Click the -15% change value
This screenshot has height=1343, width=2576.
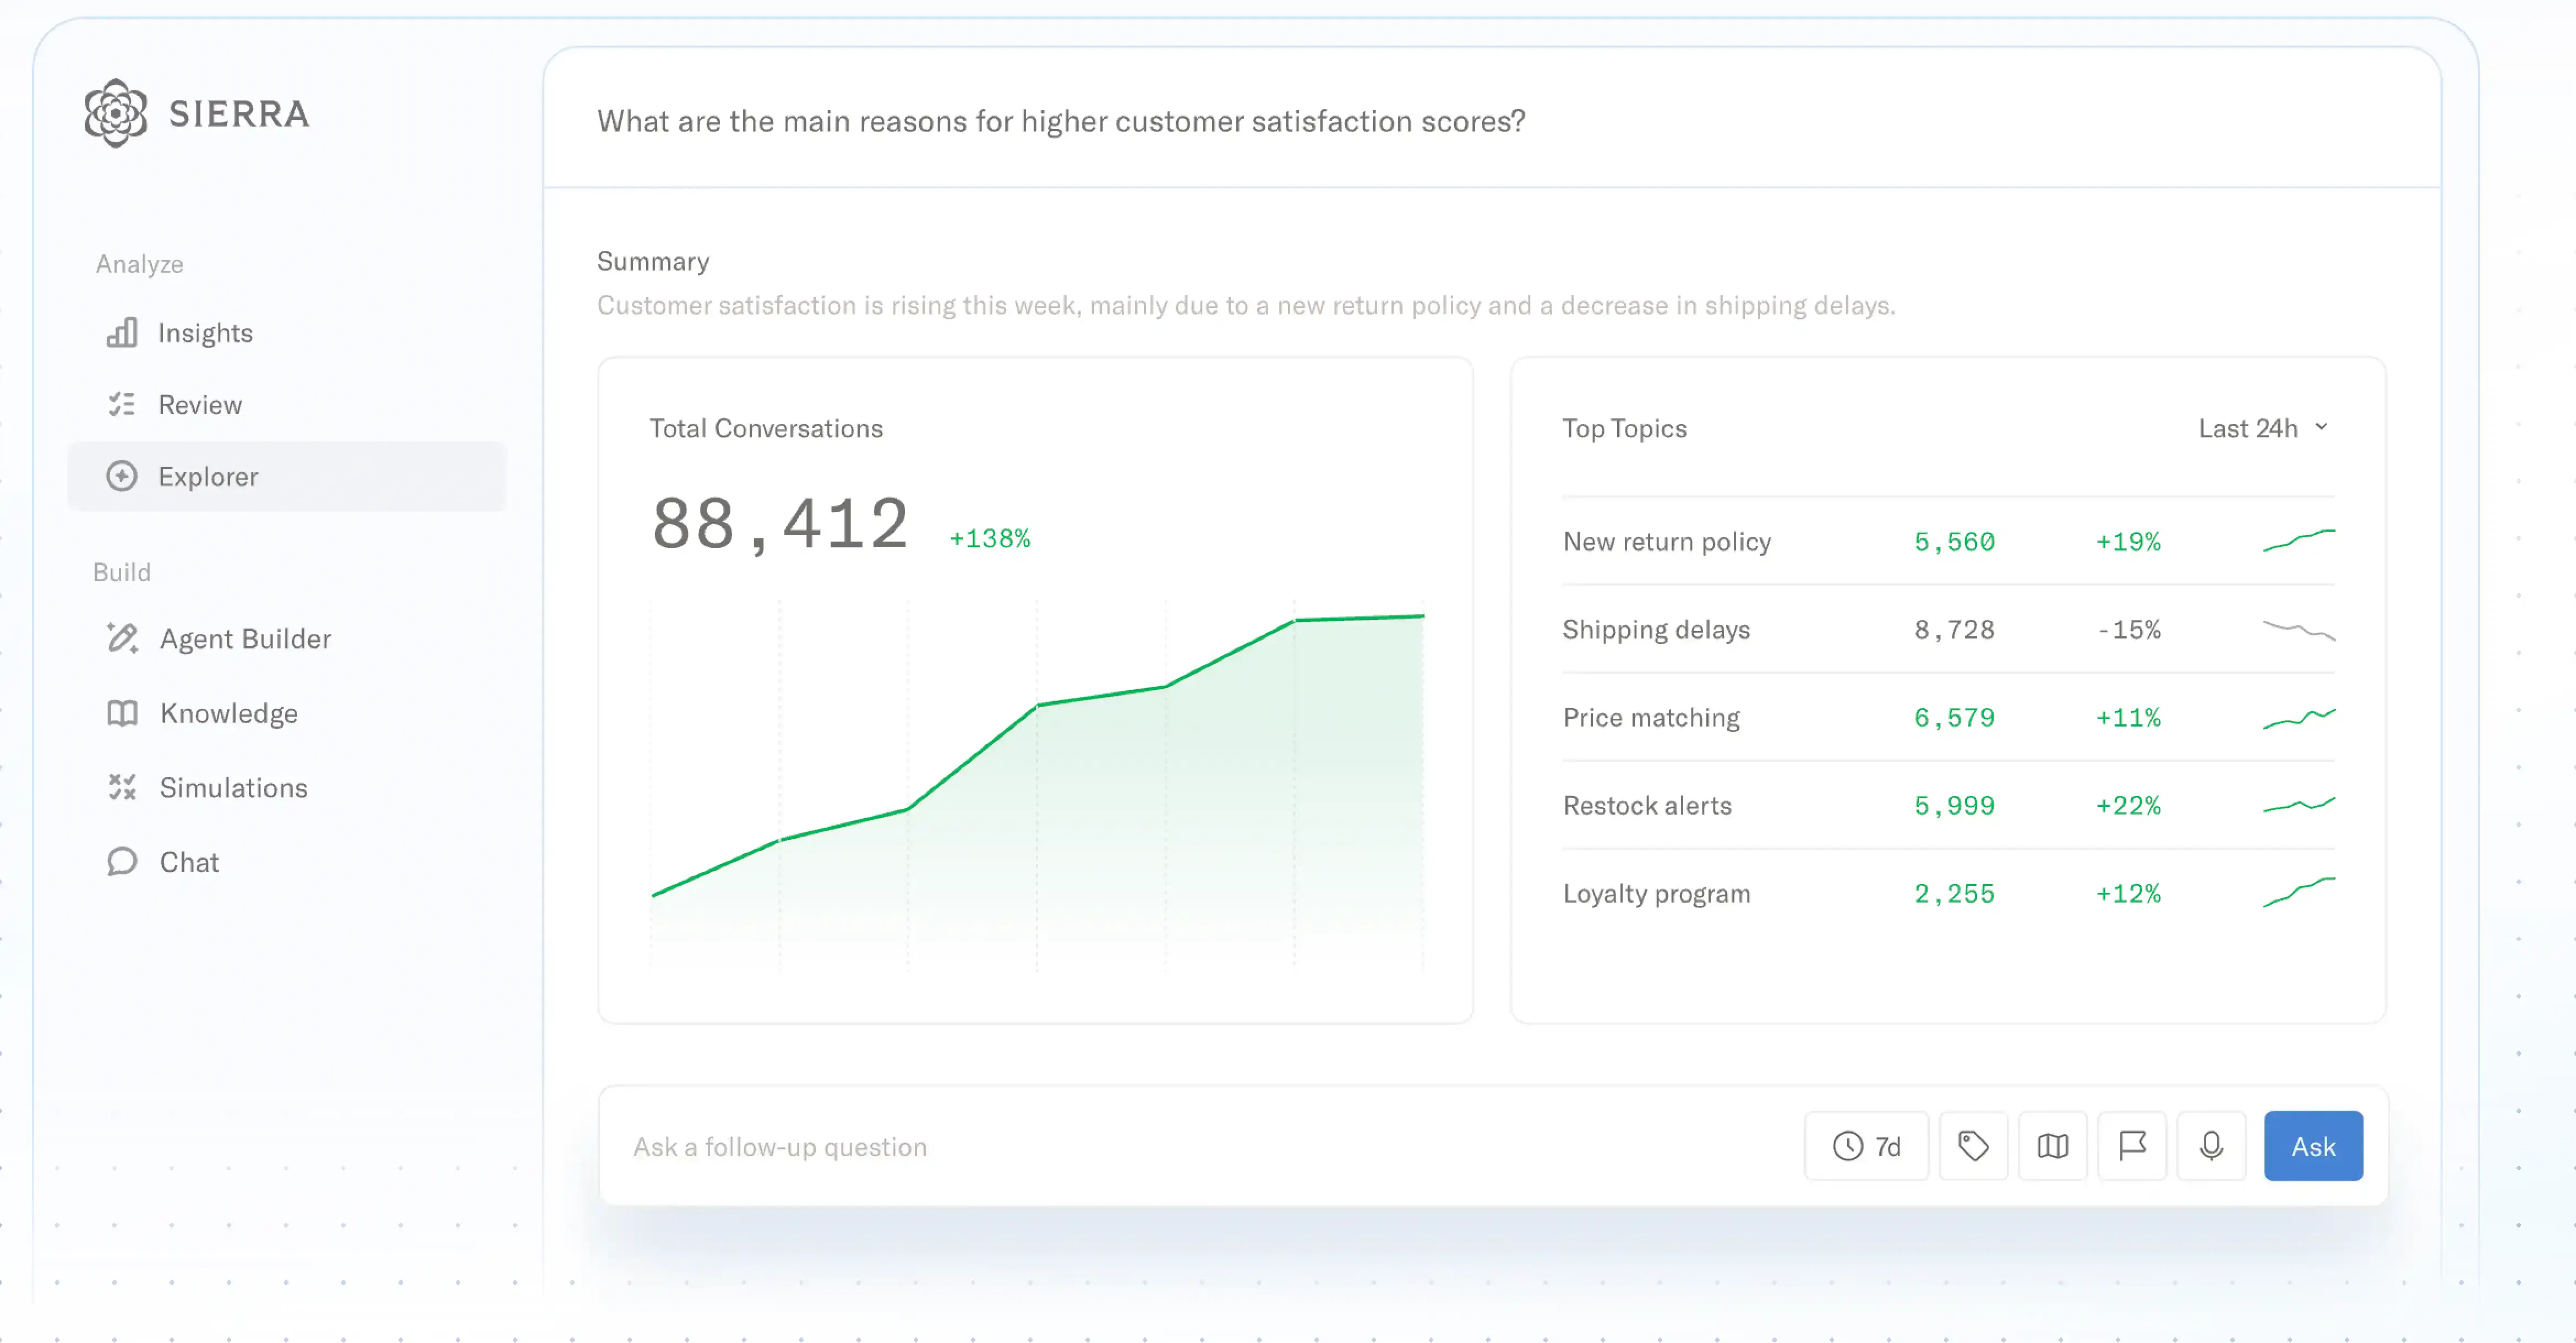point(2128,630)
